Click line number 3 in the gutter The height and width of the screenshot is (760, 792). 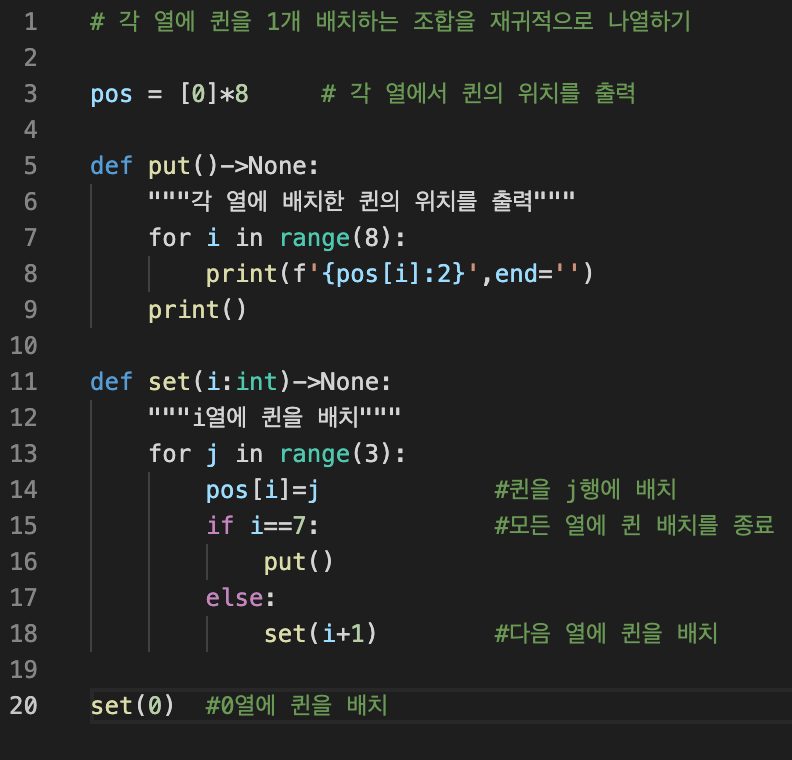(31, 94)
